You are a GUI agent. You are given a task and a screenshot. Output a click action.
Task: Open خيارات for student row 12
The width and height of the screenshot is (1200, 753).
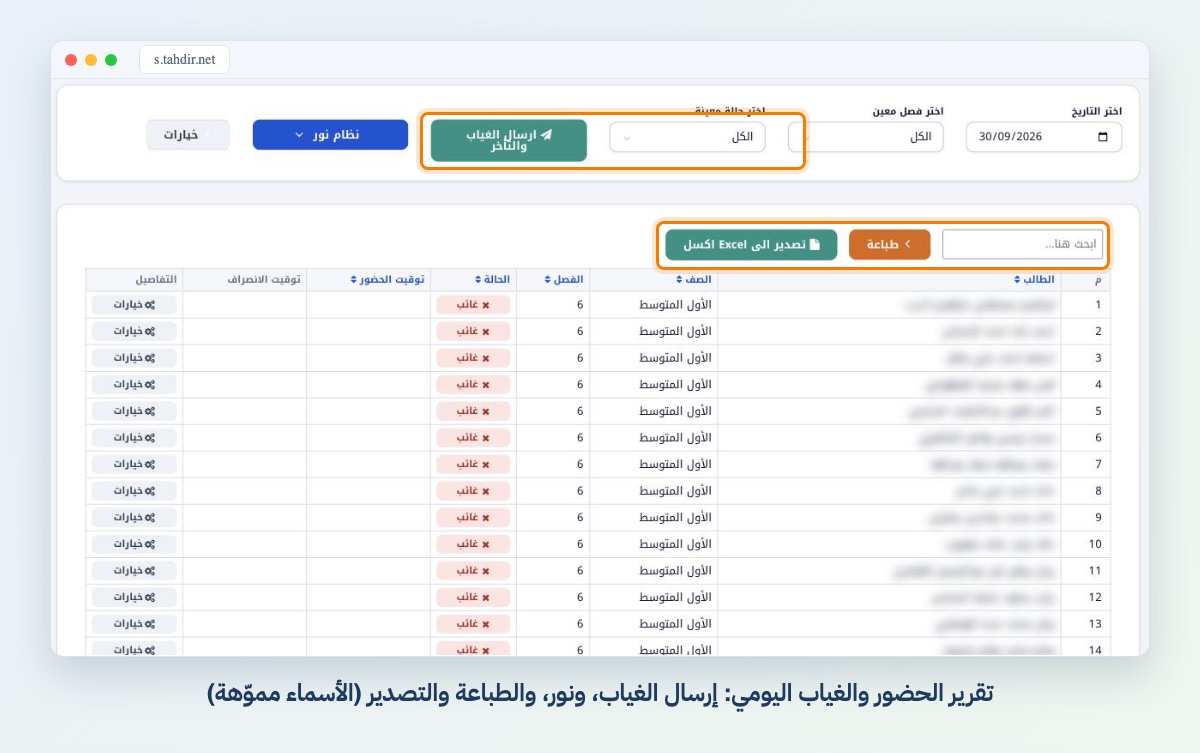coord(134,597)
